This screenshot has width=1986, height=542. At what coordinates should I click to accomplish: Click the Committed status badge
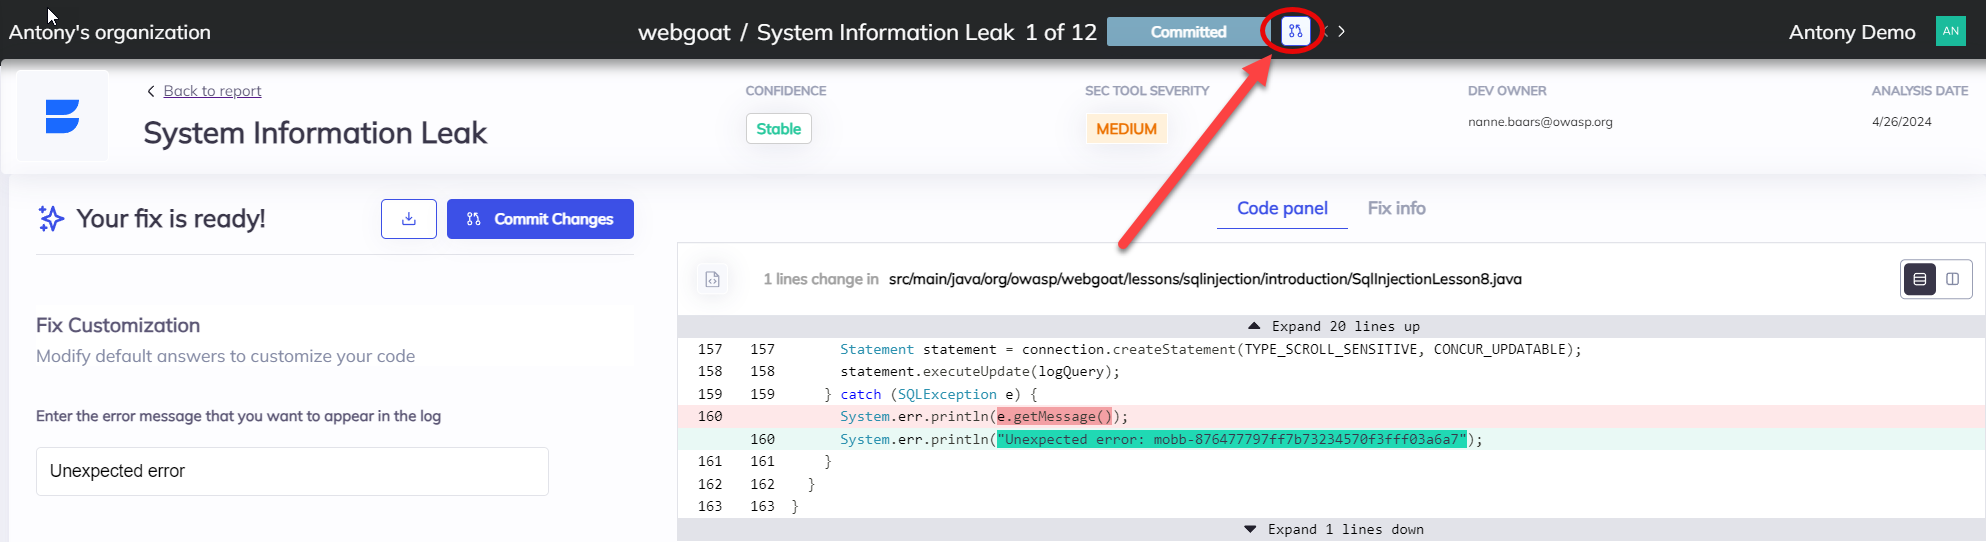coord(1187,32)
